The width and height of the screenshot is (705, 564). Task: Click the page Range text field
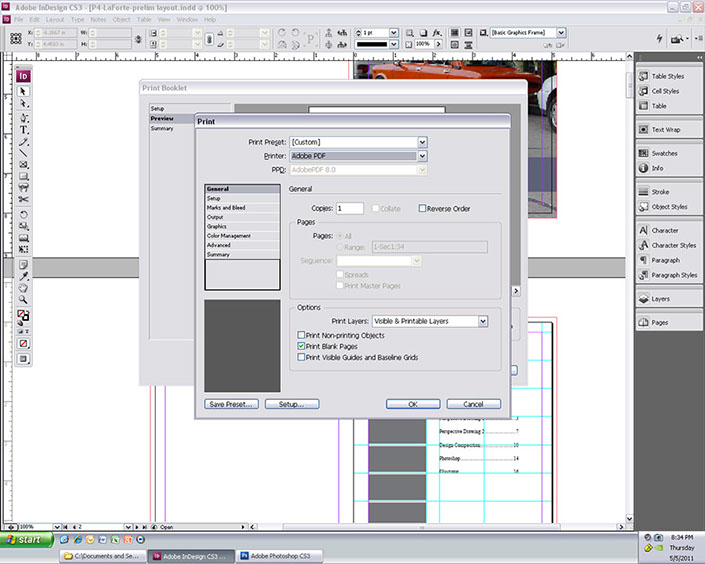click(429, 247)
